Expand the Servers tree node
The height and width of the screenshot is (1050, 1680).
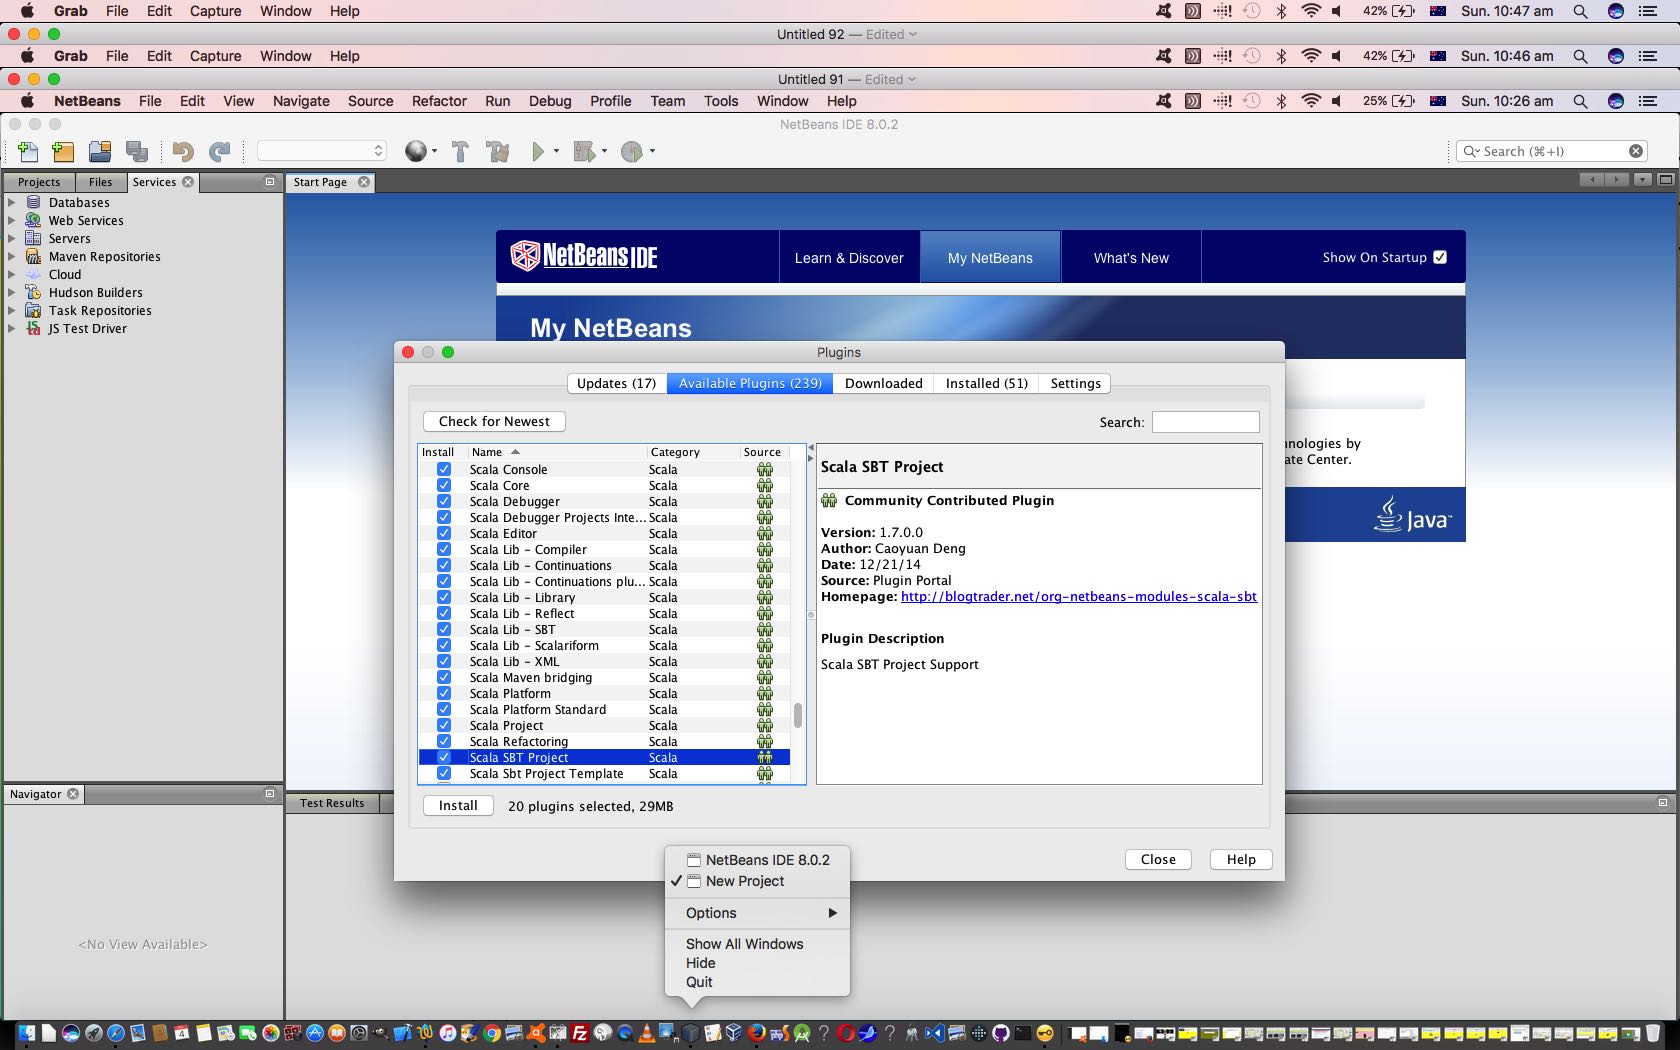(x=12, y=238)
